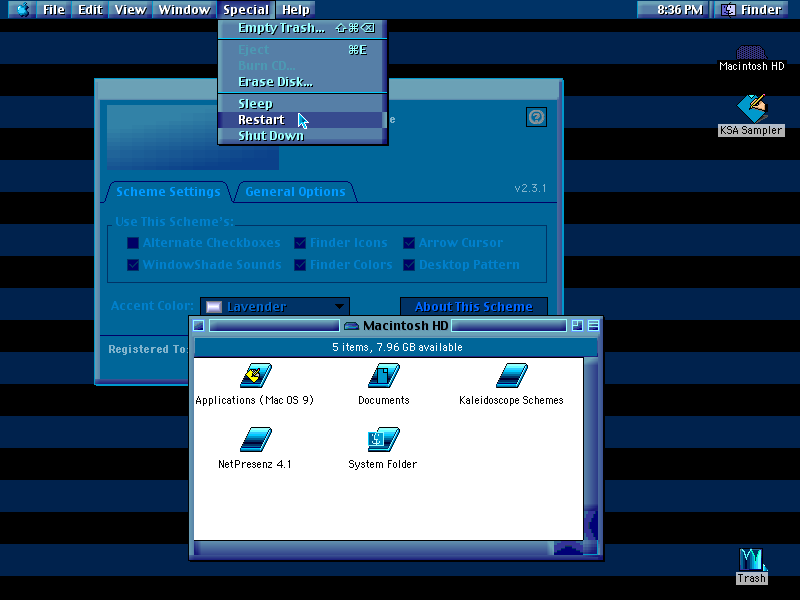Image resolution: width=800 pixels, height=600 pixels.
Task: Open the Documents folder icon
Action: tap(384, 376)
